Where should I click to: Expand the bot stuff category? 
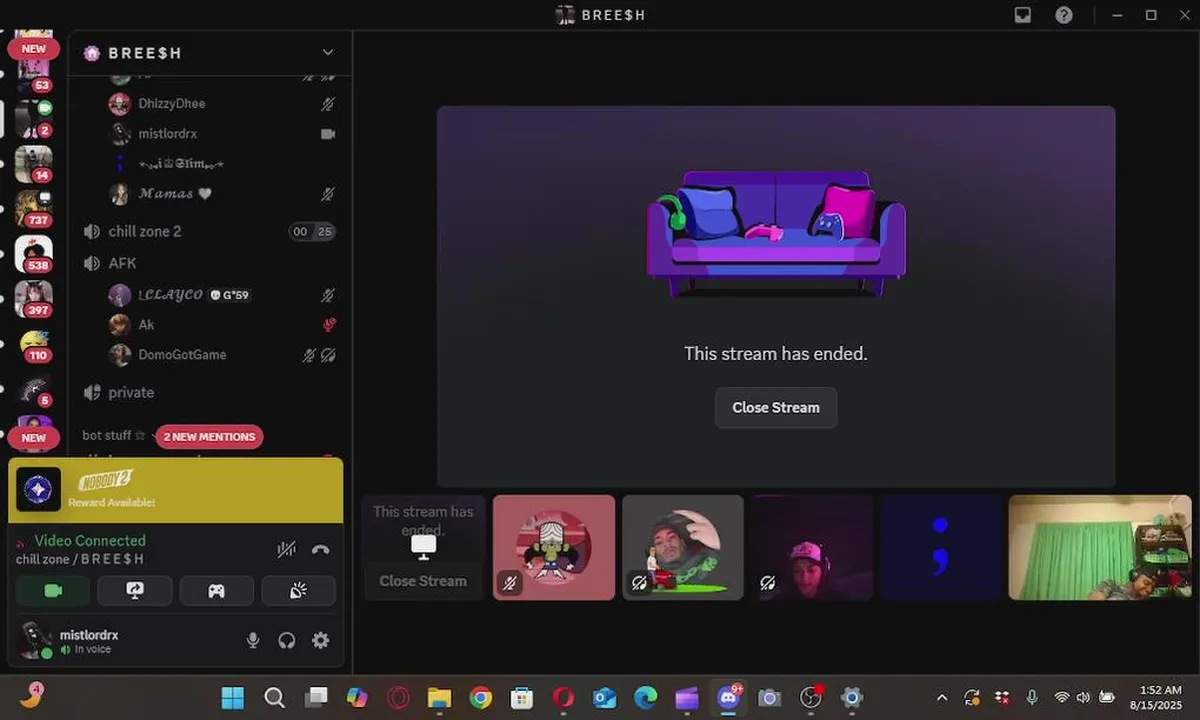click(113, 436)
